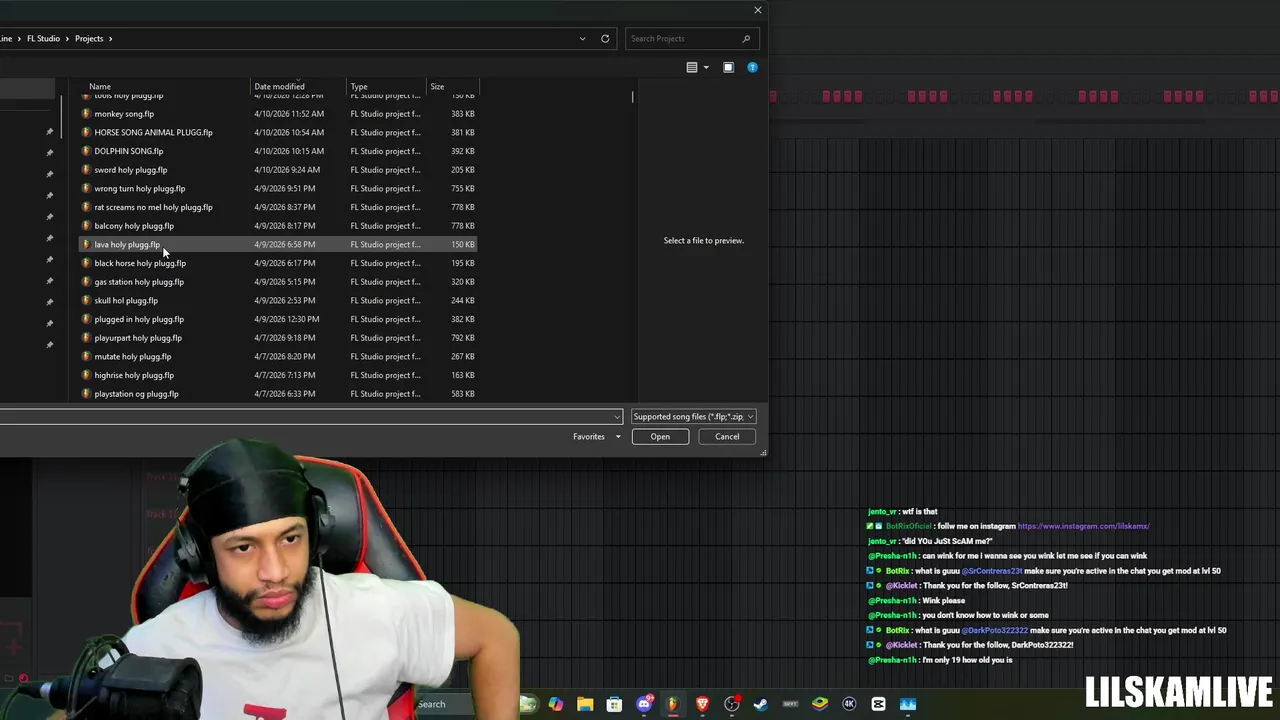
Task: Open the instagram.com/lilskamx link in chat
Action: click(1083, 526)
